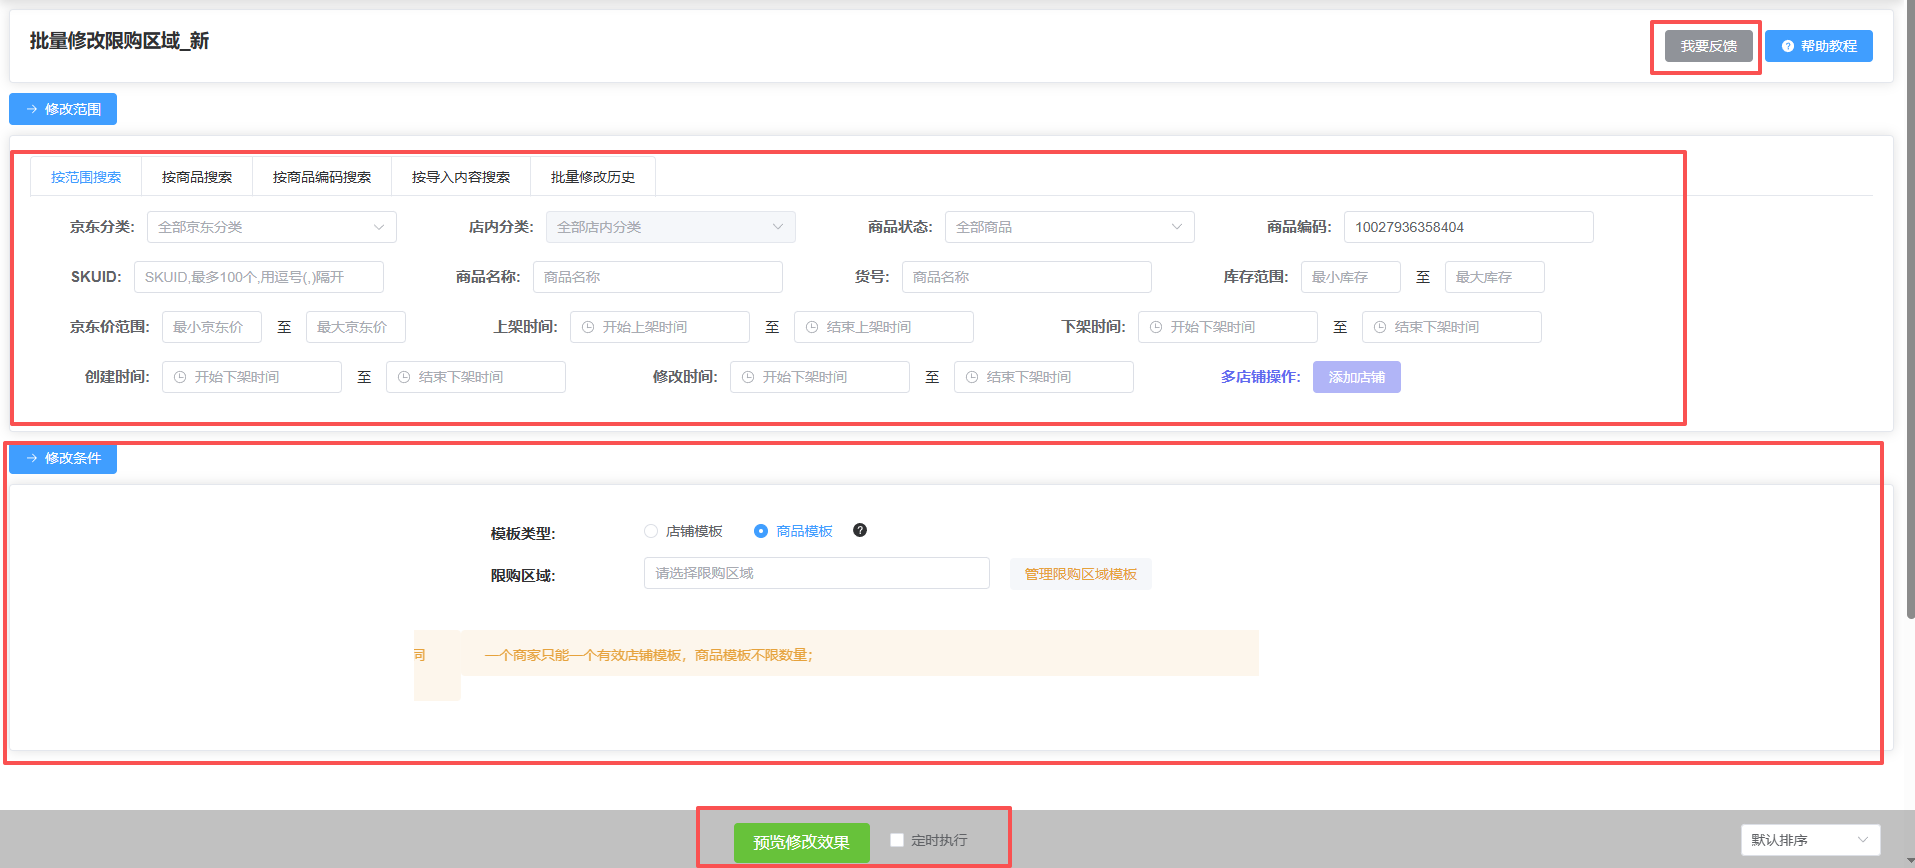Click clock icon in 下架时间 start field
This screenshot has height=868, width=1915.
tap(1156, 327)
